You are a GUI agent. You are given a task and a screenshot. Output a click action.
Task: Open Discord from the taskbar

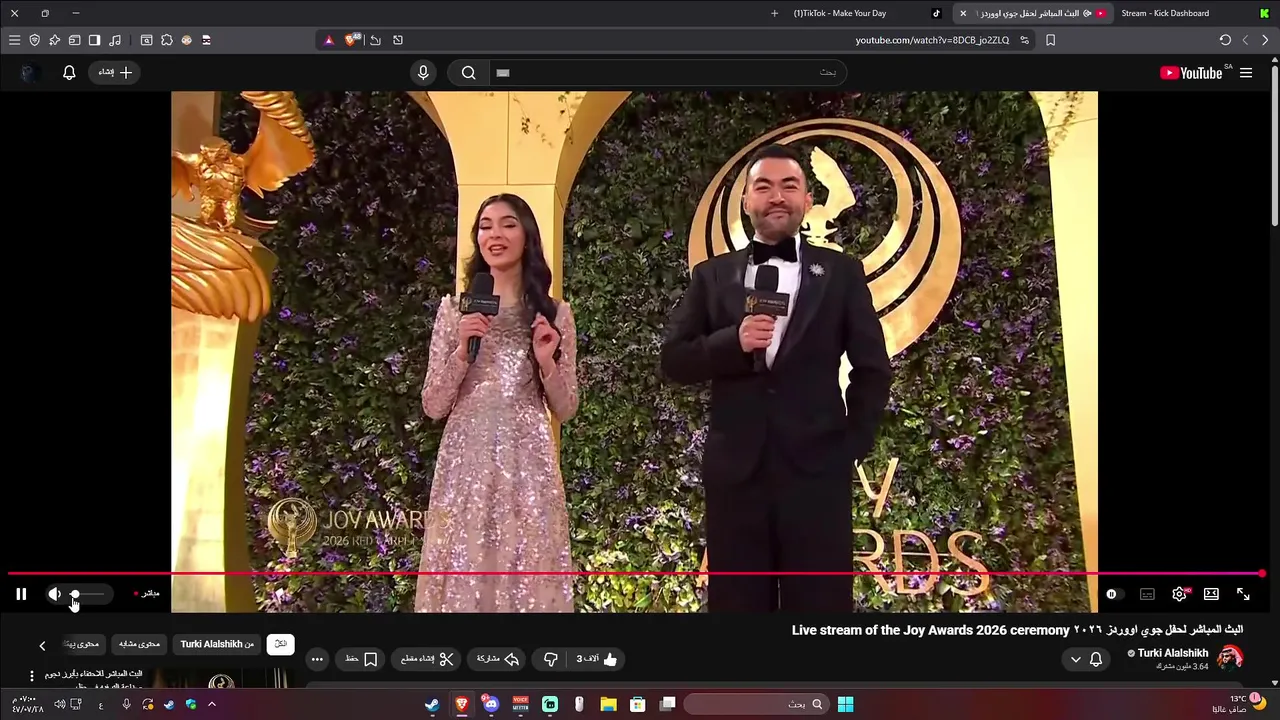coord(490,704)
